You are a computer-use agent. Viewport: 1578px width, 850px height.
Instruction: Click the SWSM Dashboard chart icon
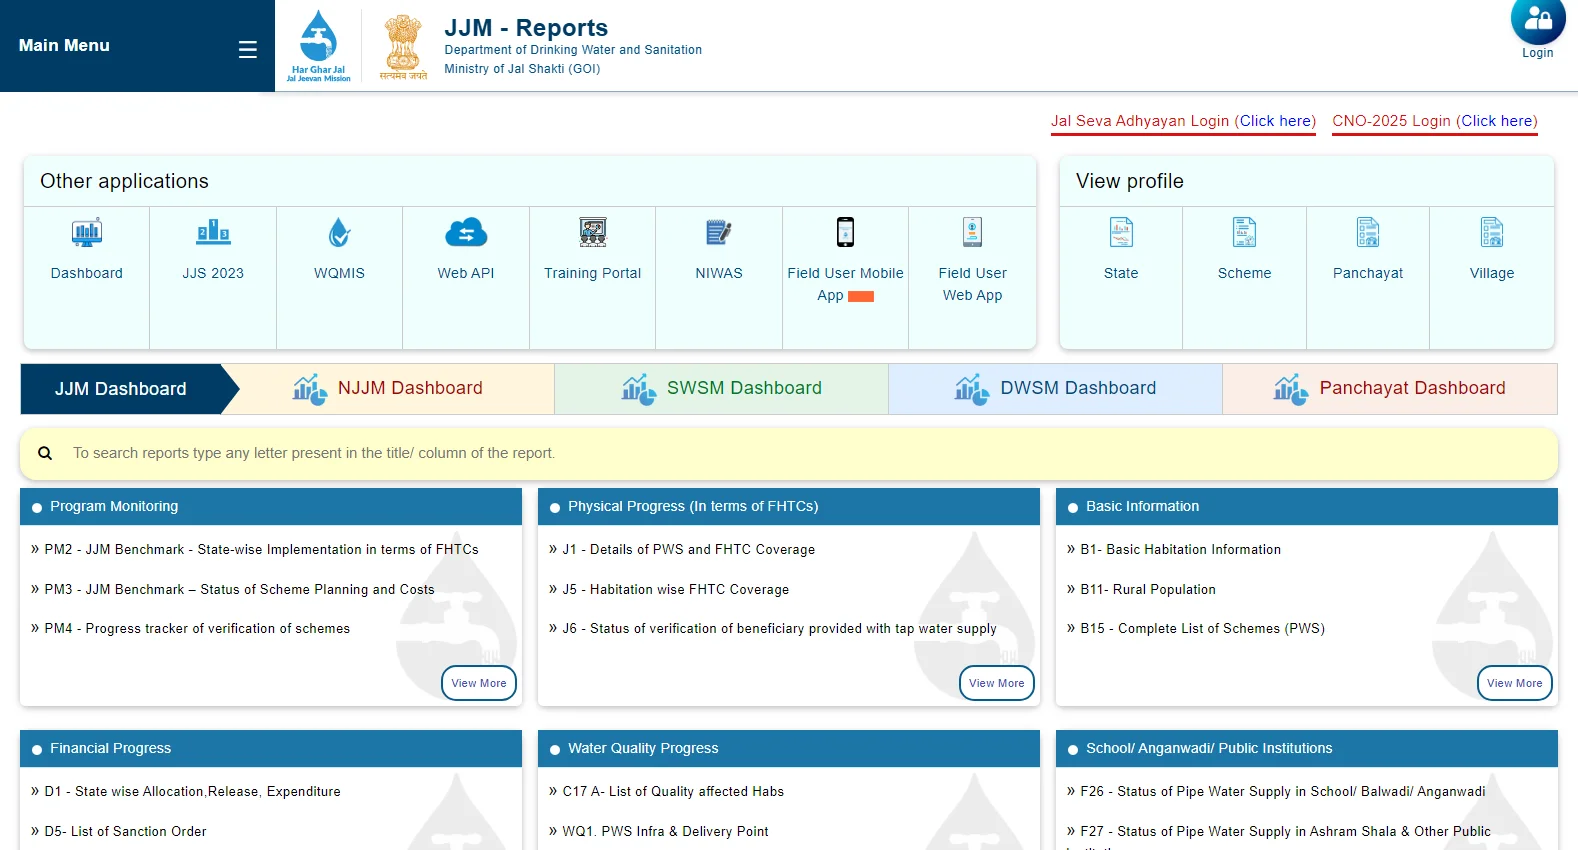click(639, 389)
